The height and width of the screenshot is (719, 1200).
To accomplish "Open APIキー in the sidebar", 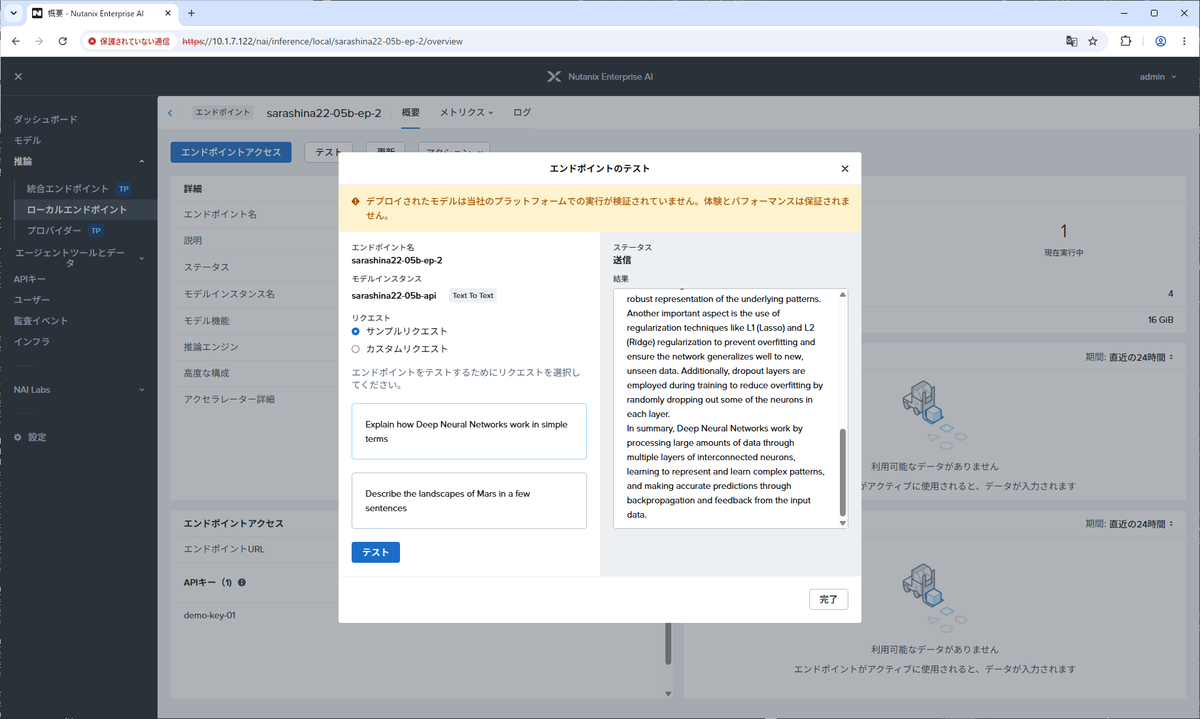I will pyautogui.click(x=30, y=279).
